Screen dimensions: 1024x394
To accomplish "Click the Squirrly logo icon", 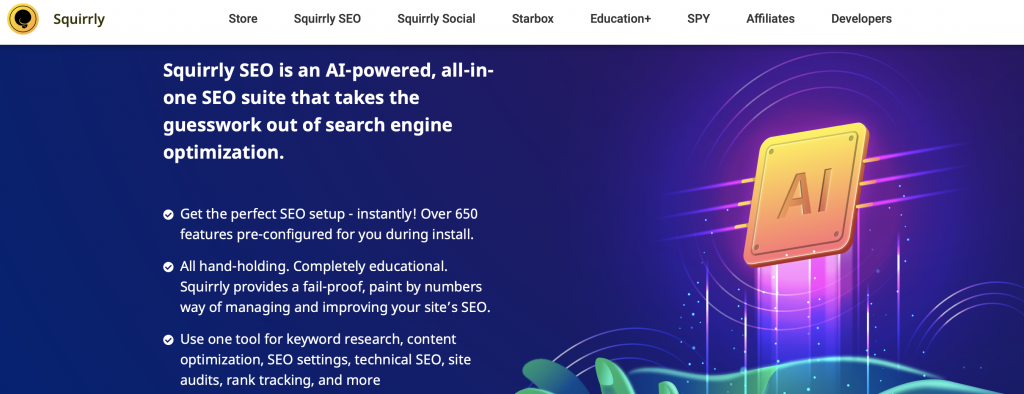I will click(23, 19).
